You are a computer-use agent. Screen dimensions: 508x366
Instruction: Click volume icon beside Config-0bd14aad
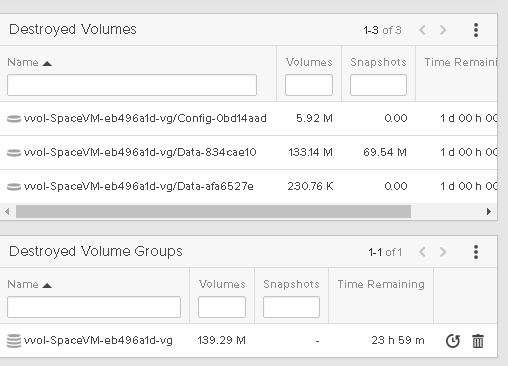tap(14, 119)
